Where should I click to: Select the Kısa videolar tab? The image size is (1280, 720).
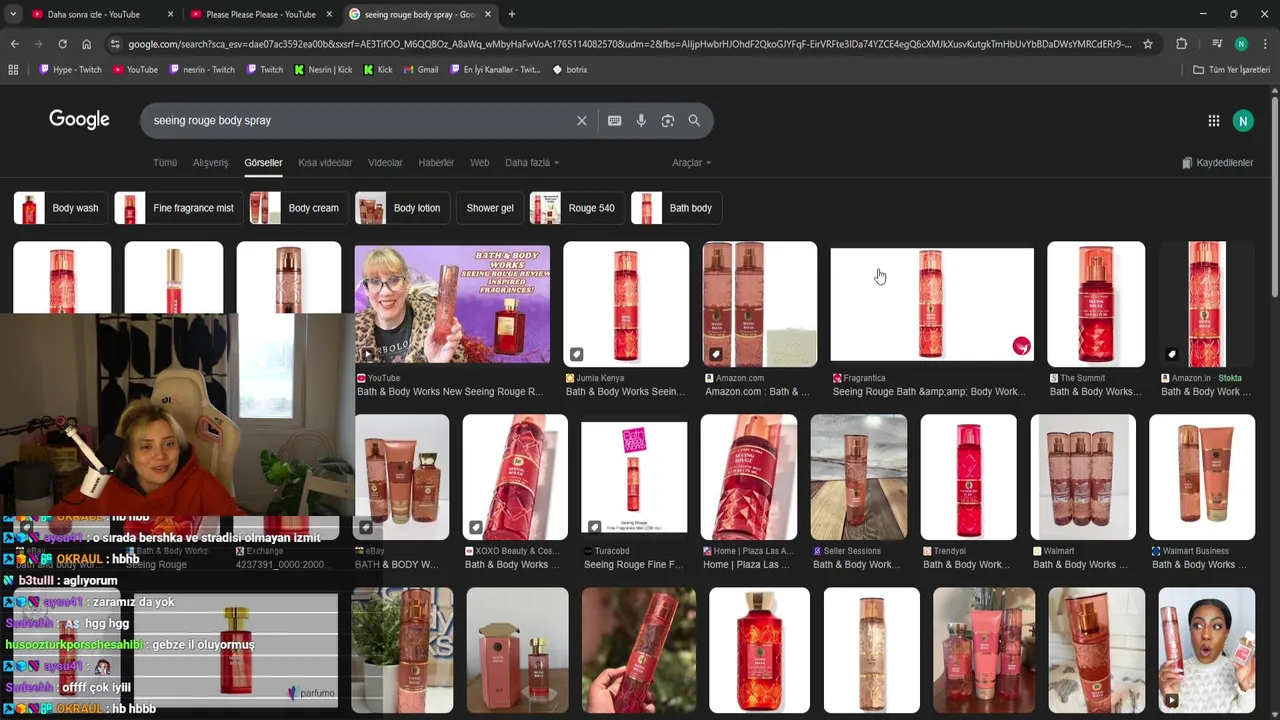(x=325, y=163)
